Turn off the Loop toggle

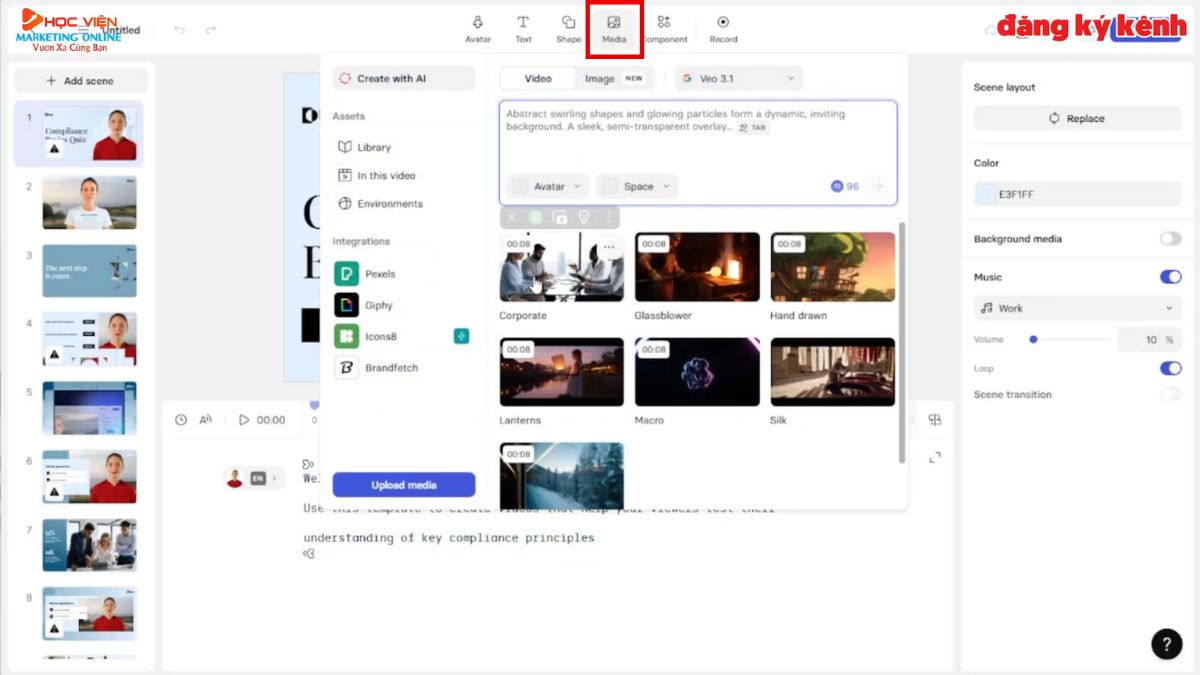click(x=1170, y=368)
